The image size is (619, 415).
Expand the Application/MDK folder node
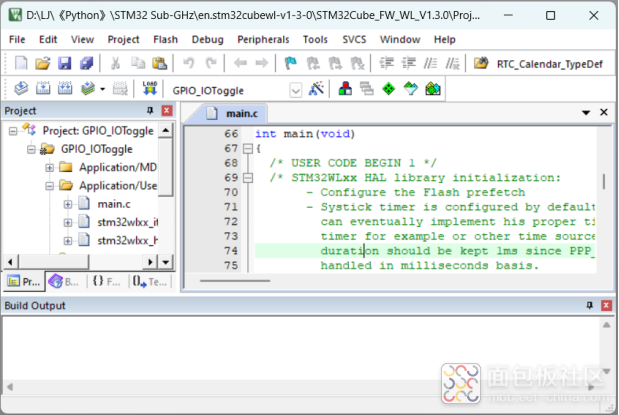pyautogui.click(x=50, y=167)
